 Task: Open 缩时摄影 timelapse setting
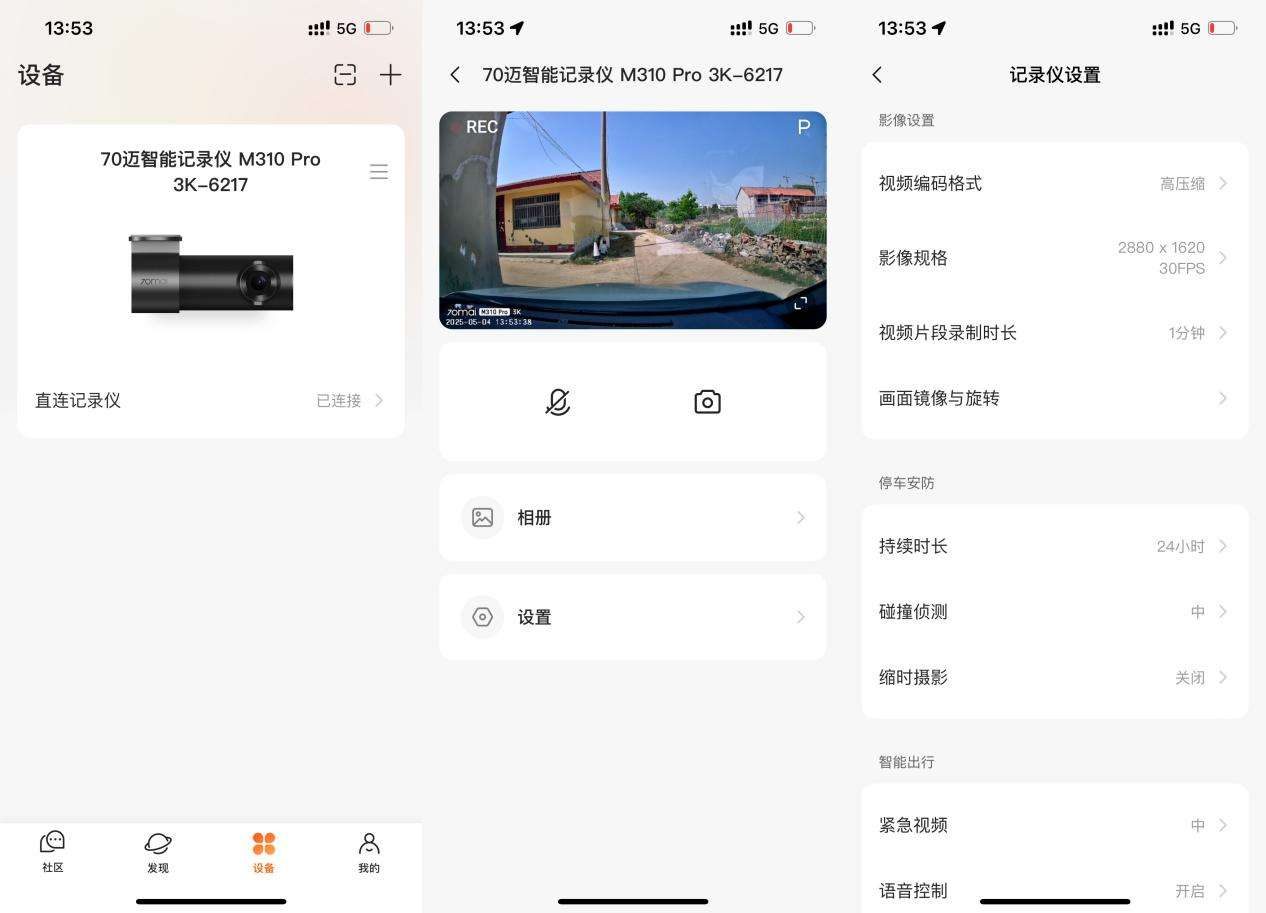point(1055,677)
